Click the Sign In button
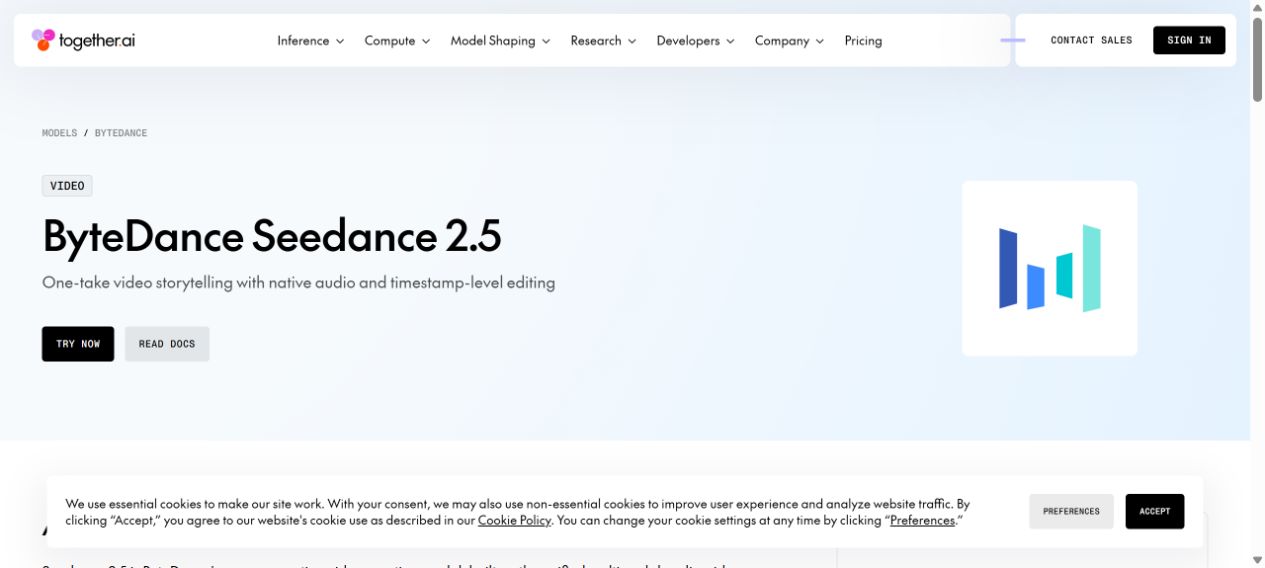 (x=1189, y=40)
